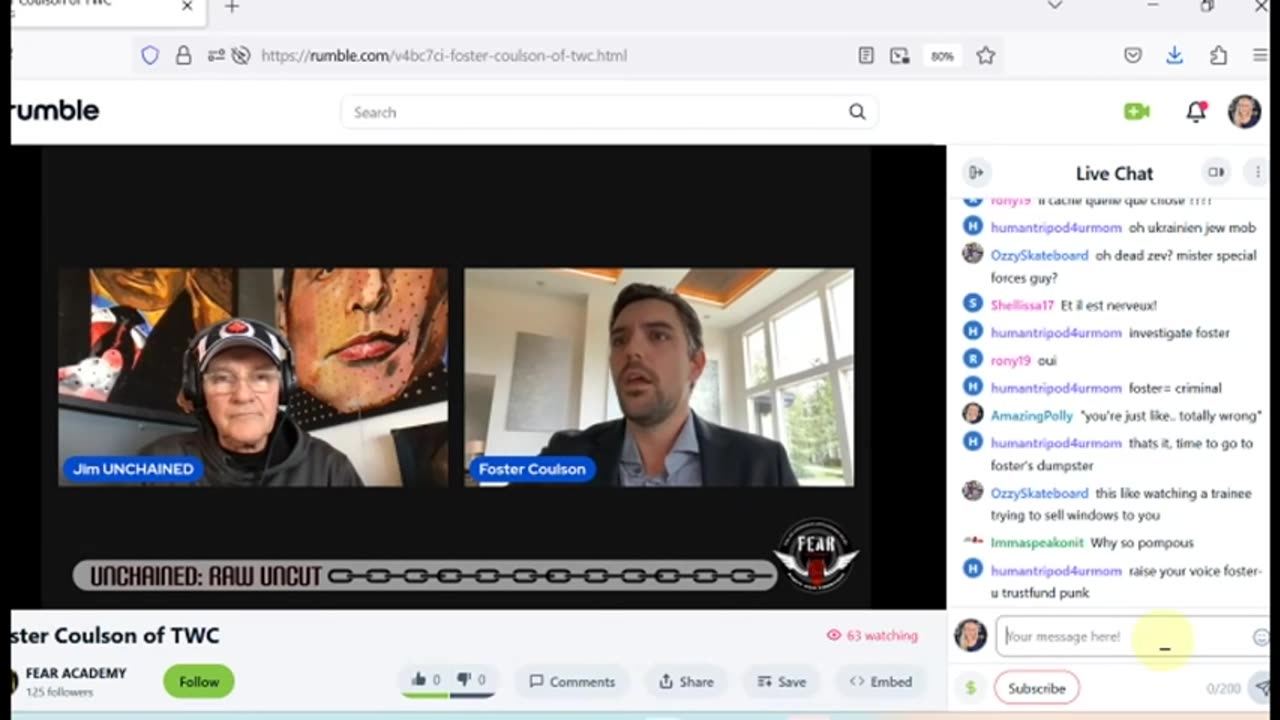1280x720 pixels.
Task: Collapse the Live Chat panel icon
Action: click(x=976, y=172)
